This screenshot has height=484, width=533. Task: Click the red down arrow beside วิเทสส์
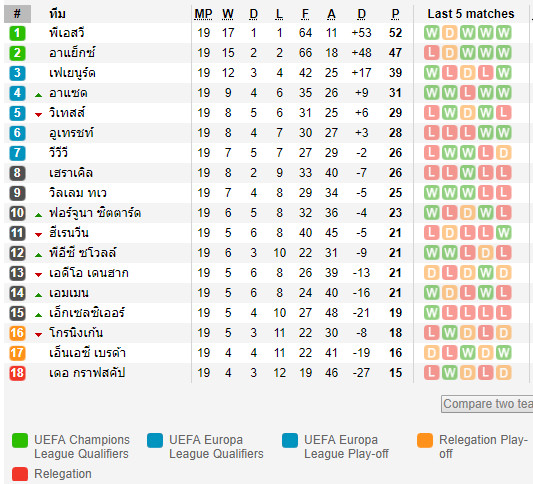(x=38, y=115)
